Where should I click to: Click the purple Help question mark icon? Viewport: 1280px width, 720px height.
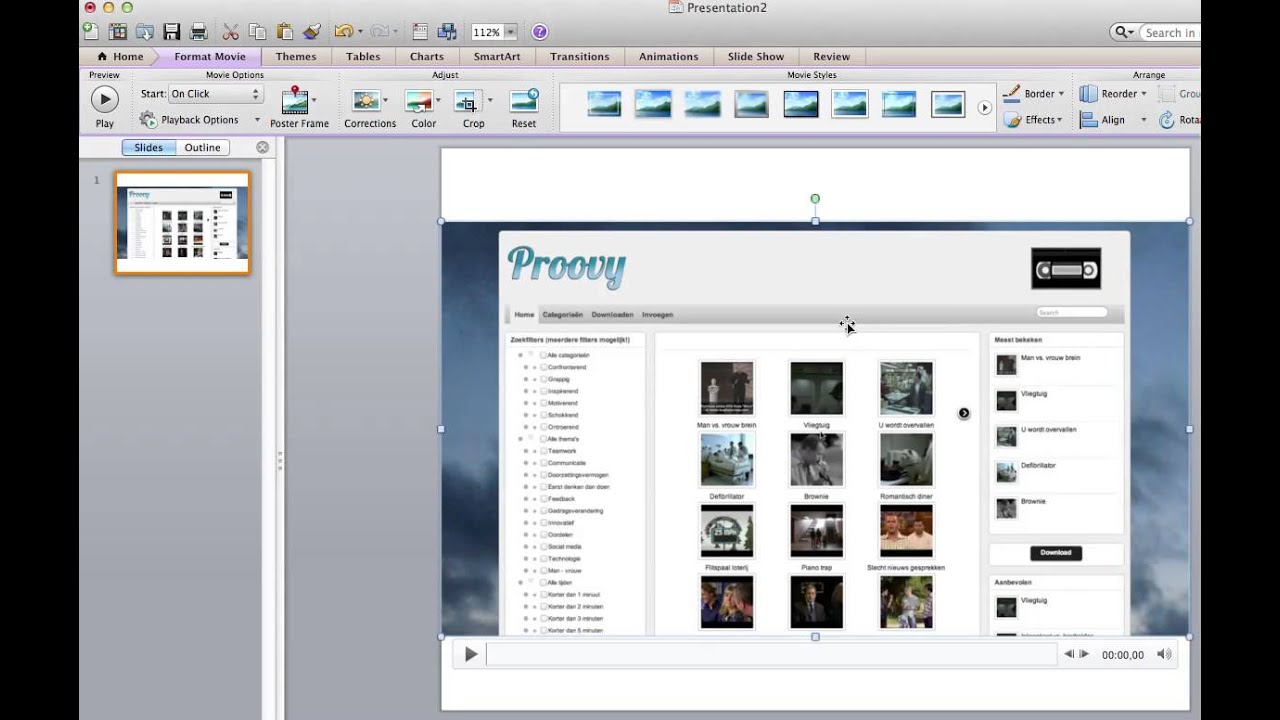click(540, 32)
